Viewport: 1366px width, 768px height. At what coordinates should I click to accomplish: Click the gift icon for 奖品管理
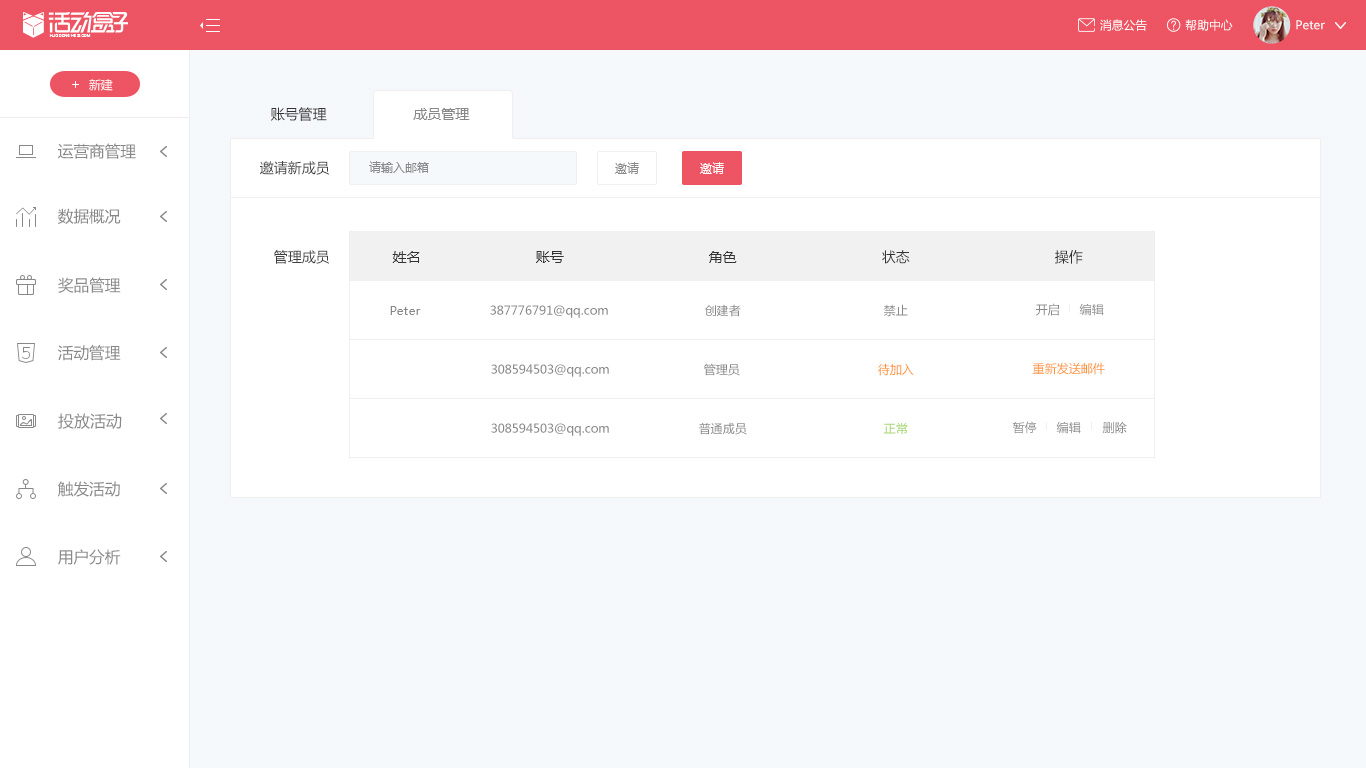[x=26, y=285]
